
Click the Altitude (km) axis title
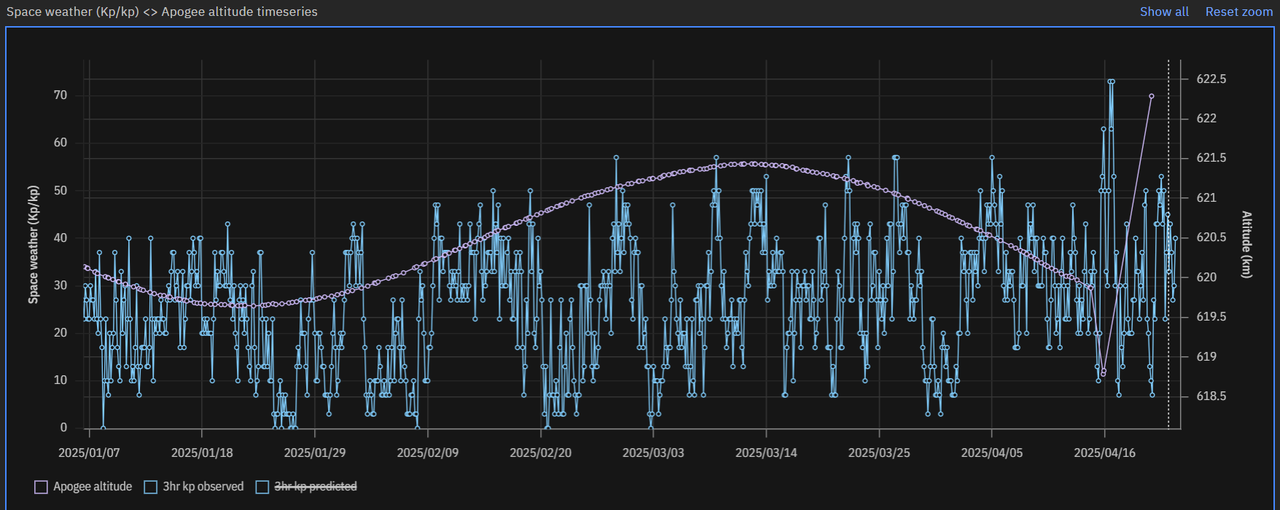1246,245
